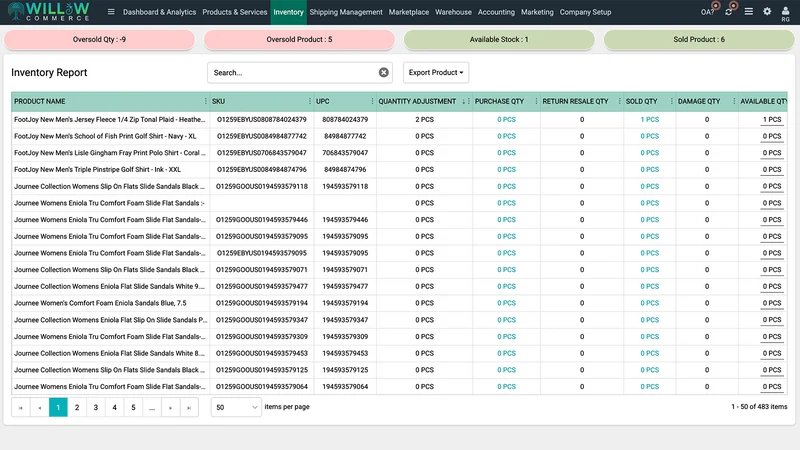
Task: Sort by the UPC column header
Action: click(x=322, y=101)
